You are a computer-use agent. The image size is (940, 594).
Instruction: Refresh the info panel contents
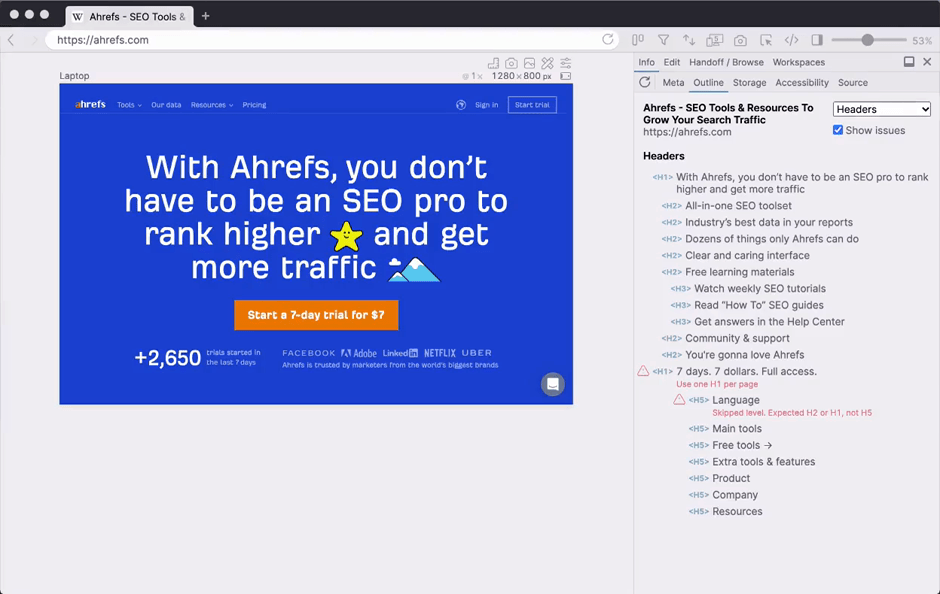point(644,82)
